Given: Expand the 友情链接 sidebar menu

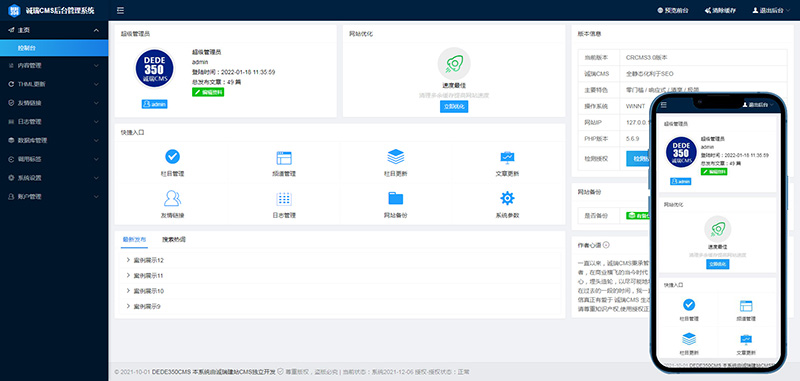Looking at the screenshot, I should click(54, 103).
